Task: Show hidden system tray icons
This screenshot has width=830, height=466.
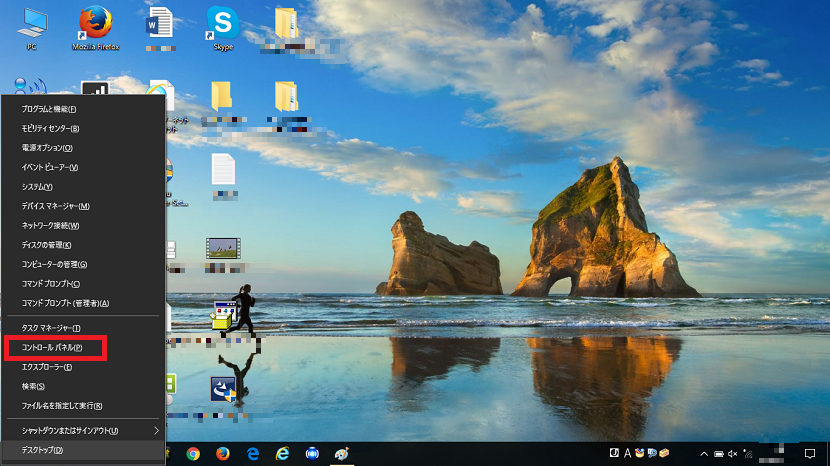Action: pyautogui.click(x=703, y=454)
